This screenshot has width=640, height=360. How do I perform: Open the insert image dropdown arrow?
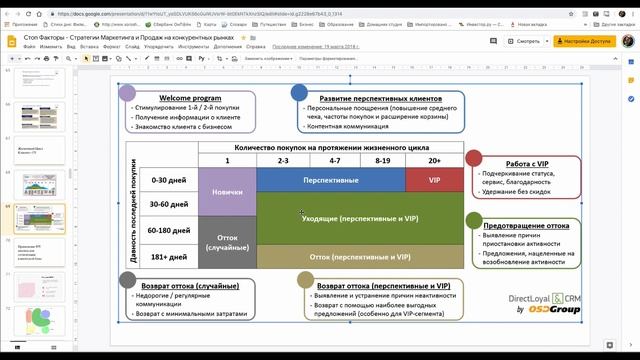111,59
